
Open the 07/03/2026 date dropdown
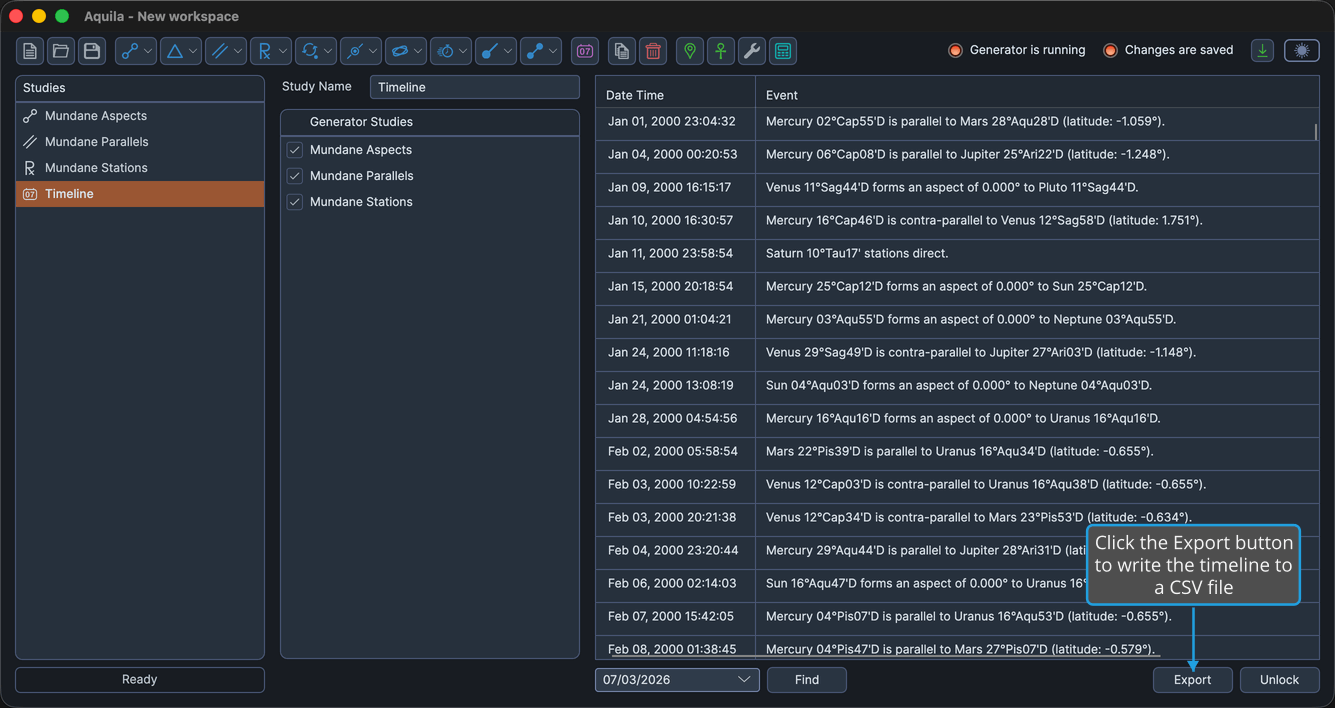[x=677, y=680]
